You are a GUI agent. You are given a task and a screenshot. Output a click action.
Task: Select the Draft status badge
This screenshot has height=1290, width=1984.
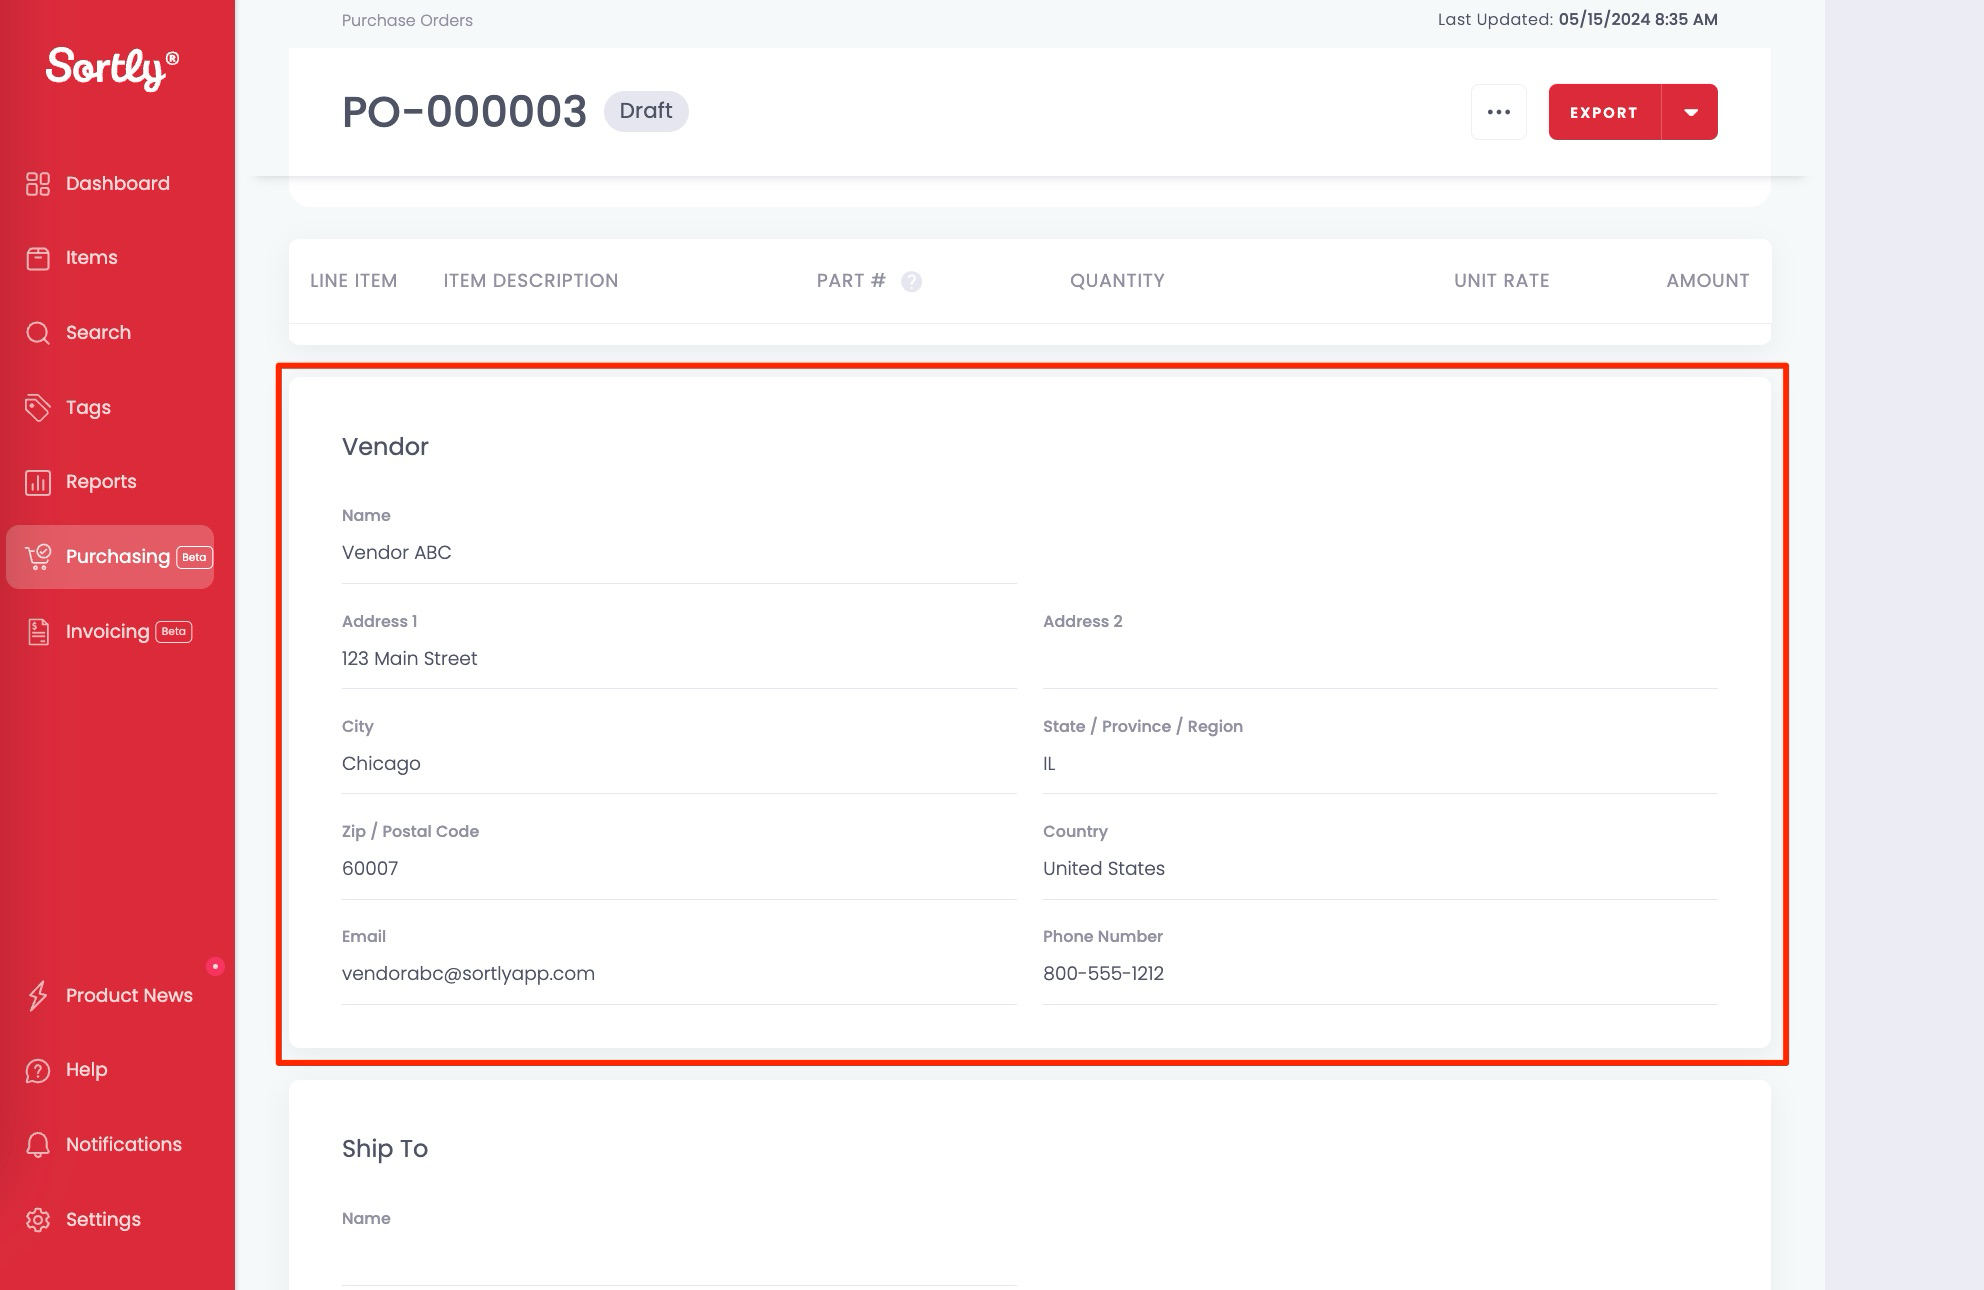click(646, 111)
